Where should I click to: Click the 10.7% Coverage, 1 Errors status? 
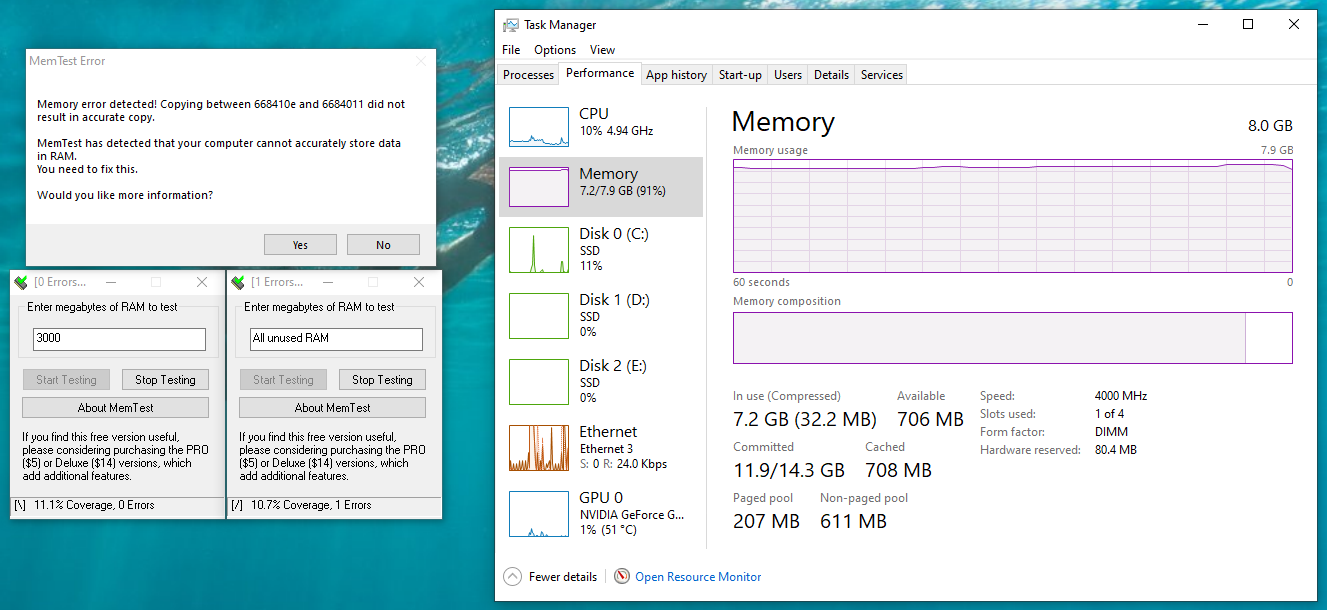click(311, 506)
